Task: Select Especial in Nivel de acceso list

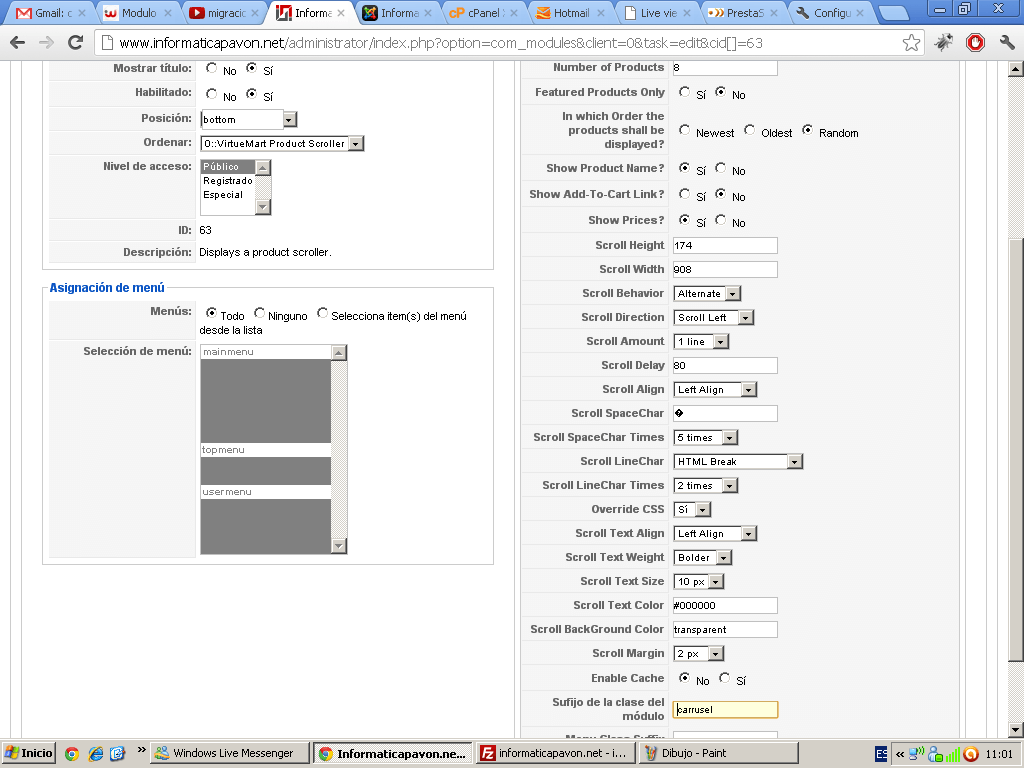Action: pos(227,195)
